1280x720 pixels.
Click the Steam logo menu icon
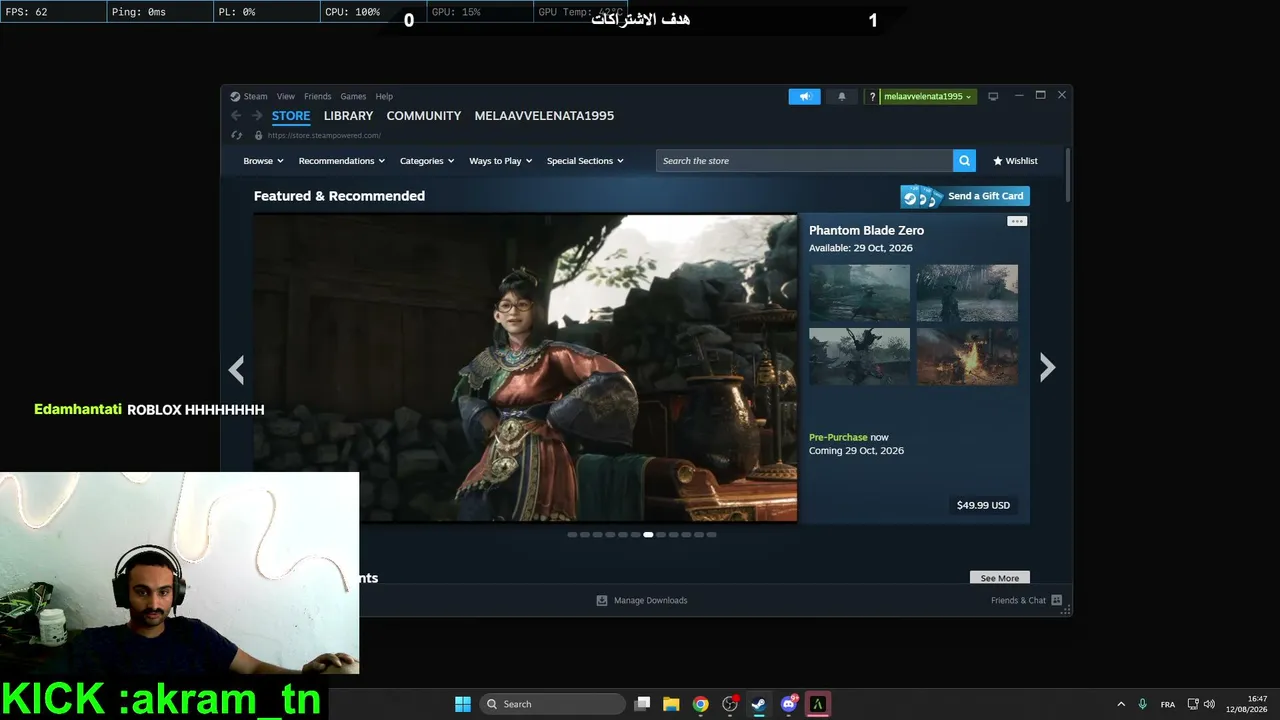coord(235,97)
